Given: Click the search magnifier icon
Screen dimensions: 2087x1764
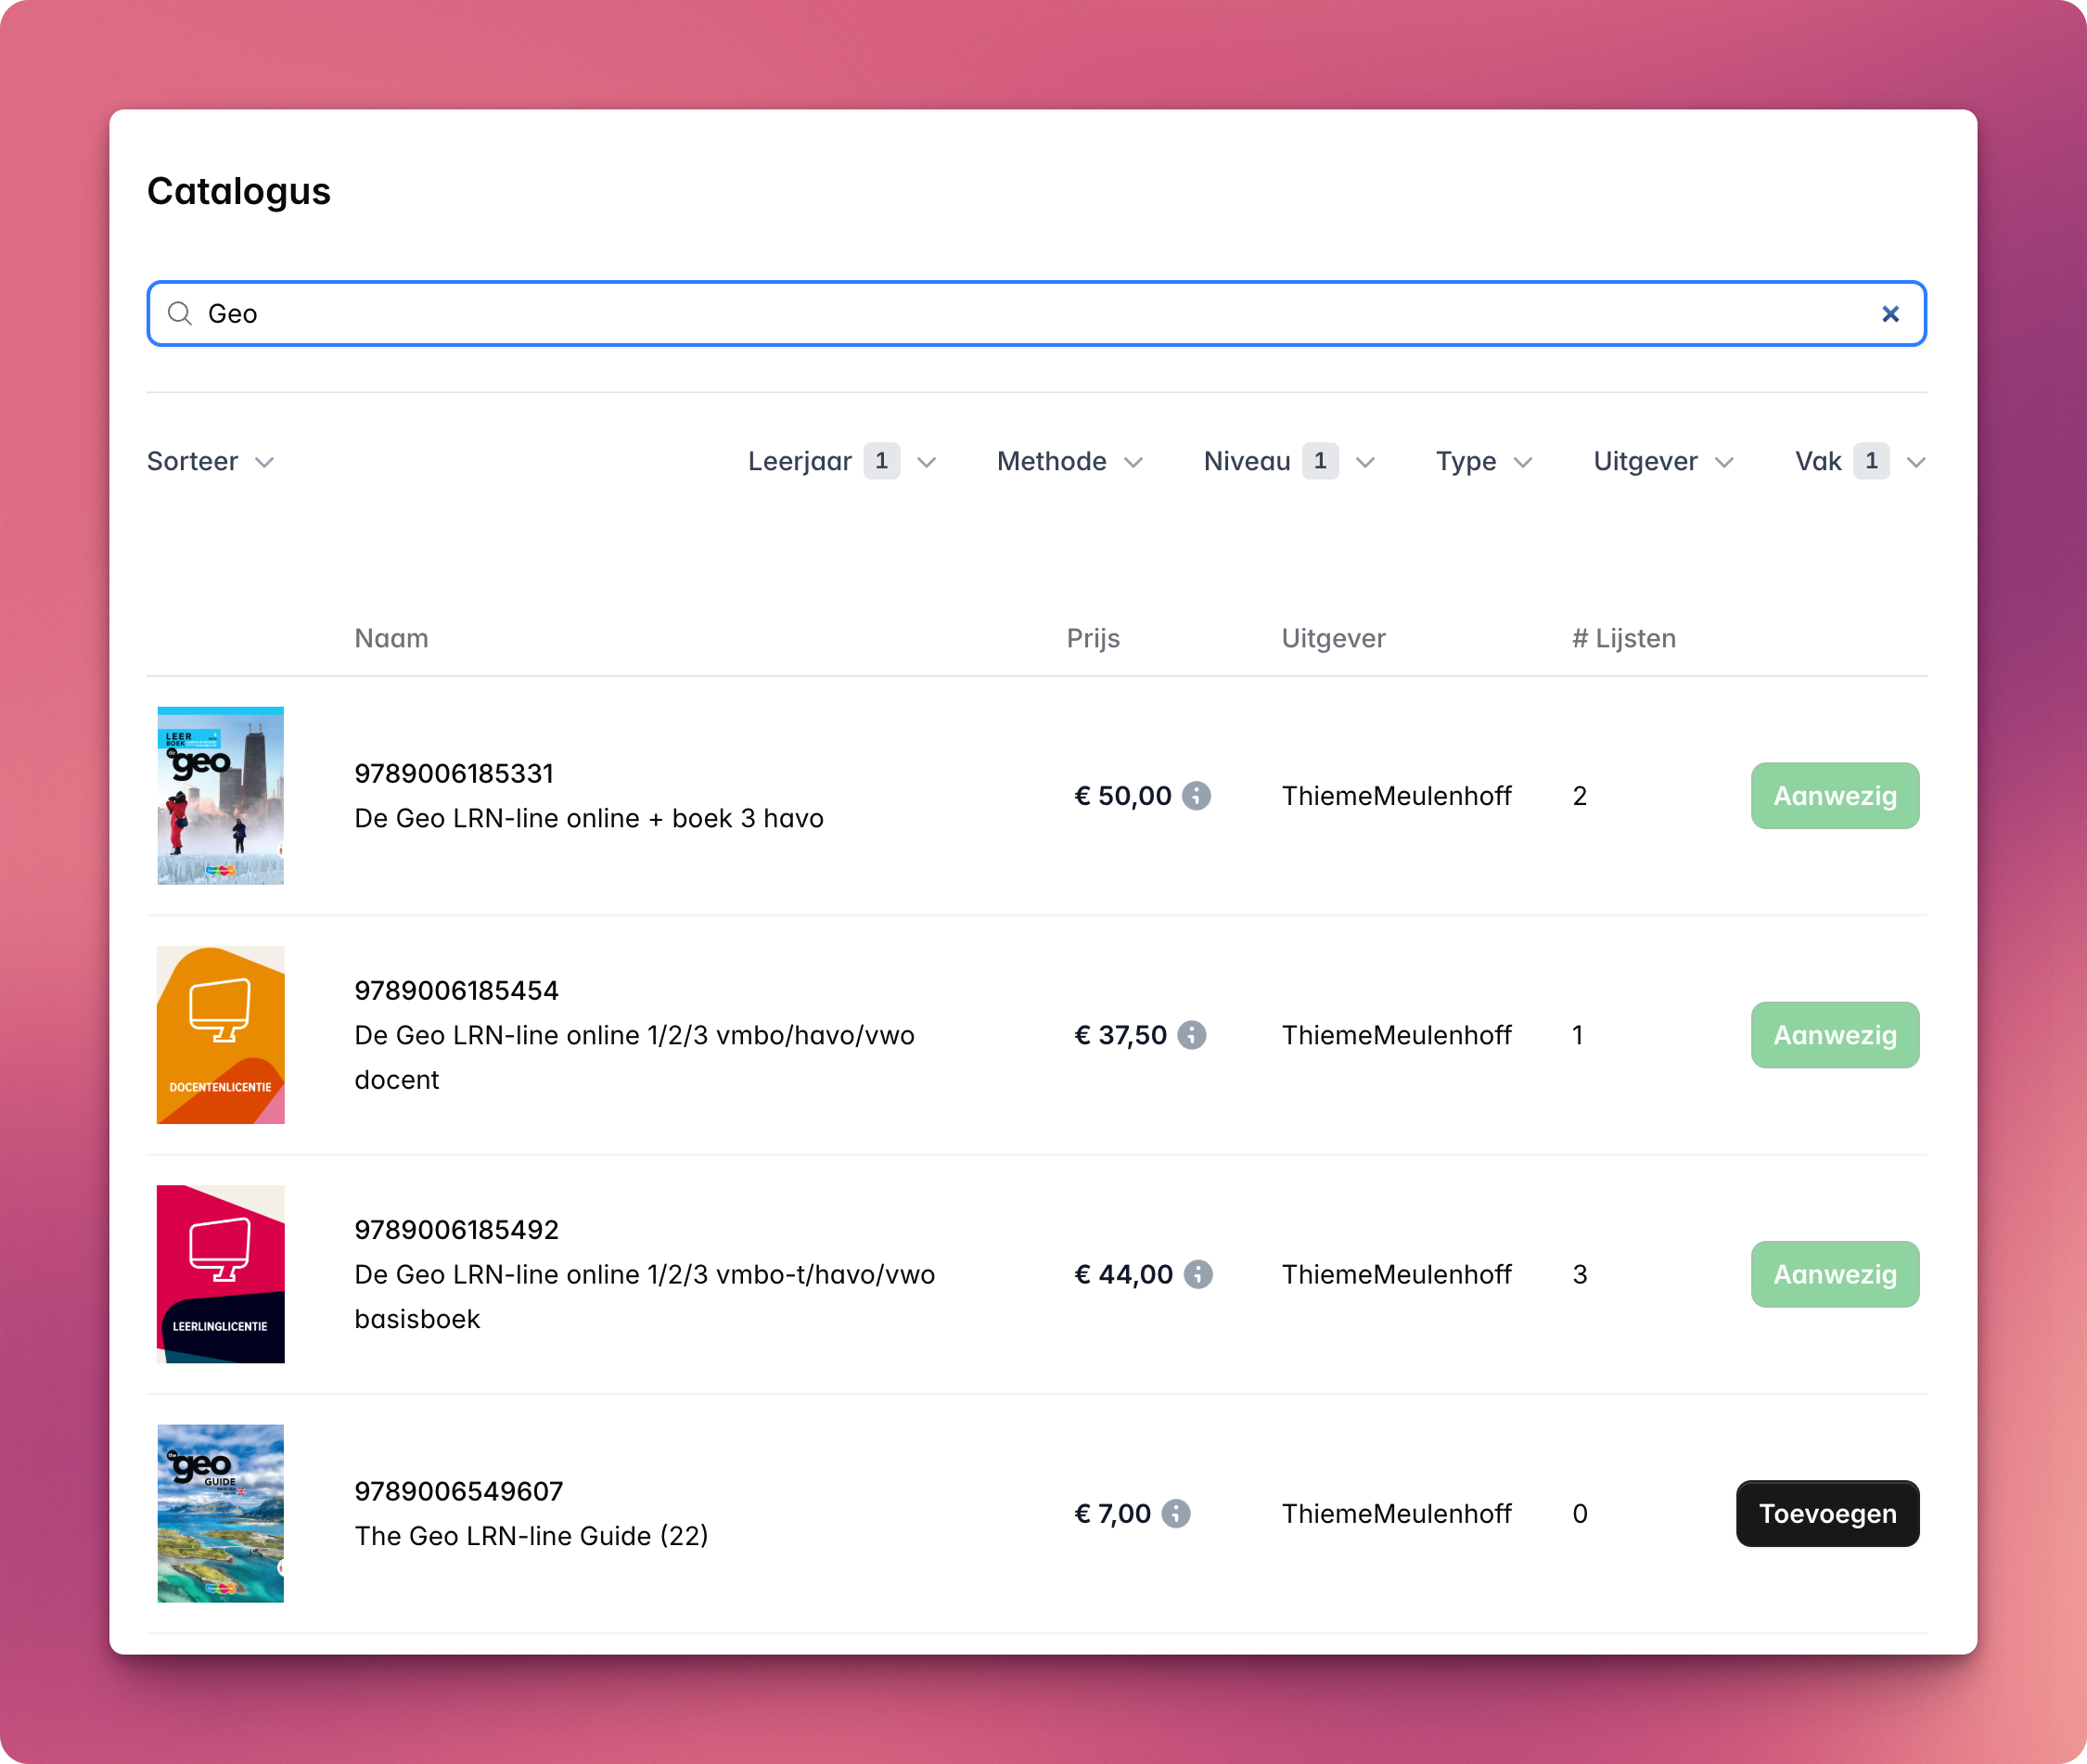Looking at the screenshot, I should point(180,314).
